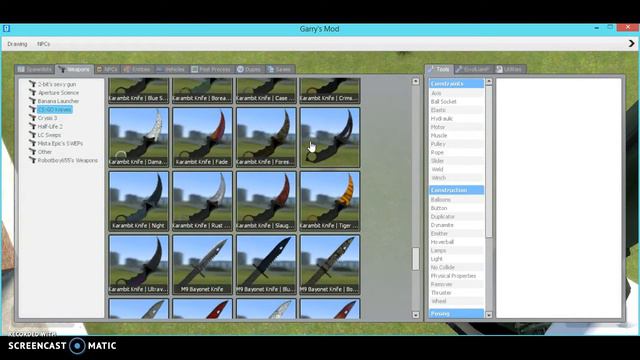Collapse the Constraints tool category
Viewport: 640px width, 360px height.
pyautogui.click(x=456, y=83)
